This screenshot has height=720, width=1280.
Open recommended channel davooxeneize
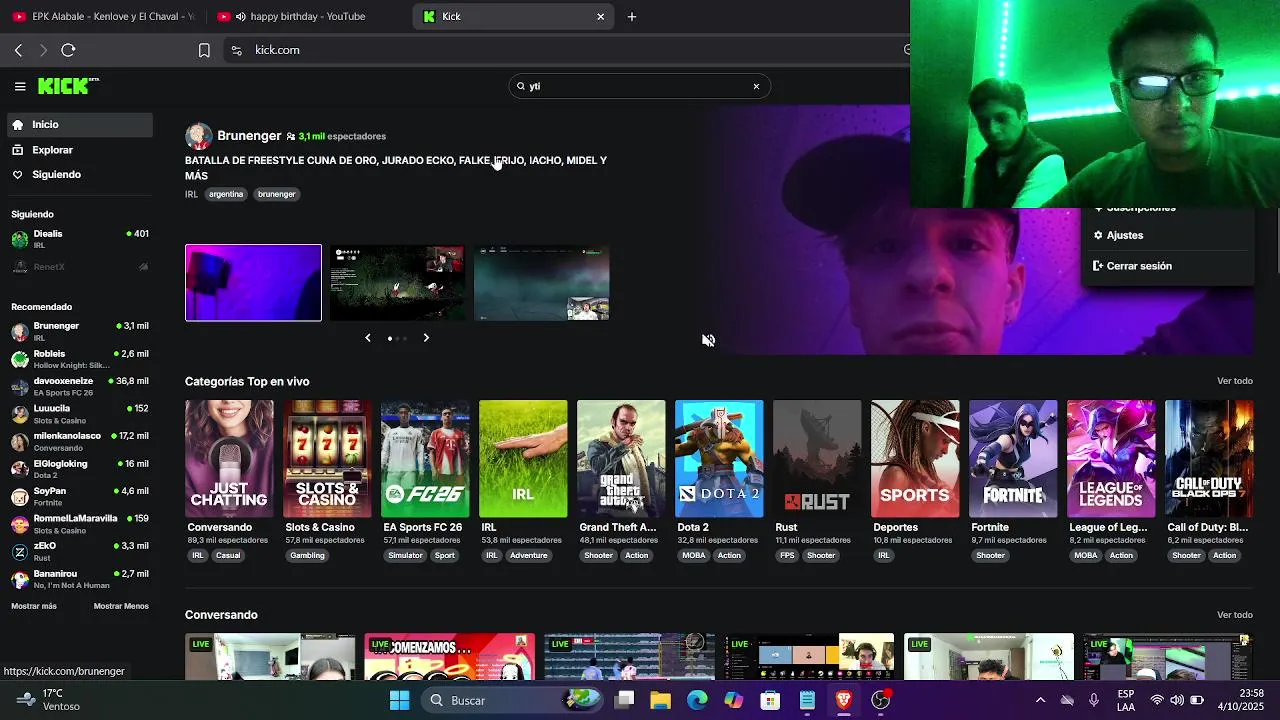[79, 386]
